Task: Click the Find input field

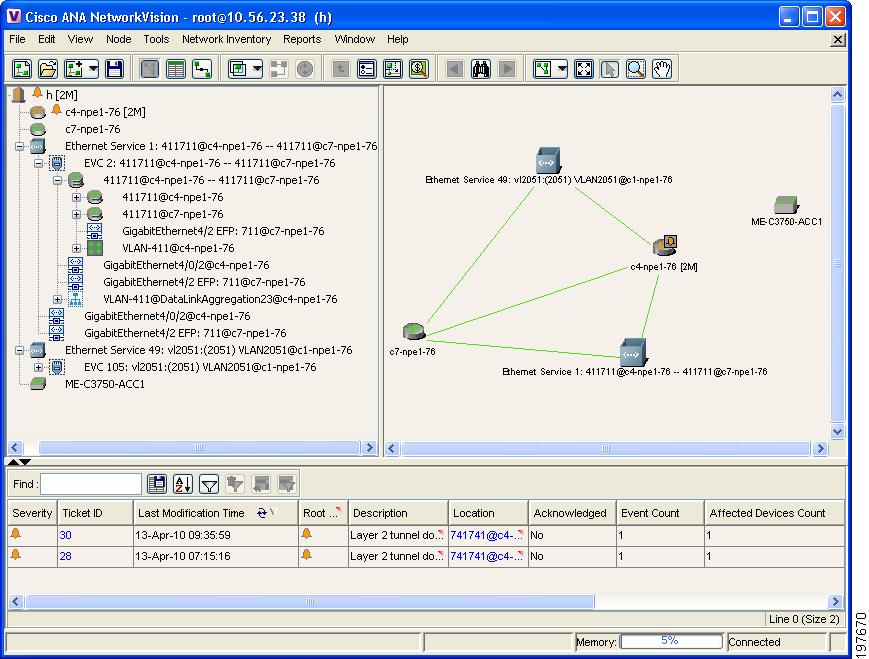Action: 91,484
